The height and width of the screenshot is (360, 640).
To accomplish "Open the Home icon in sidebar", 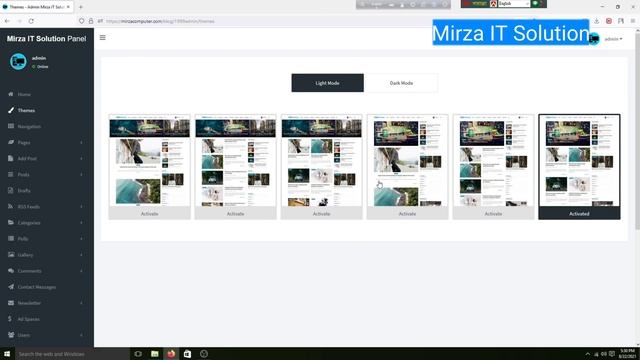I will tap(11, 94).
